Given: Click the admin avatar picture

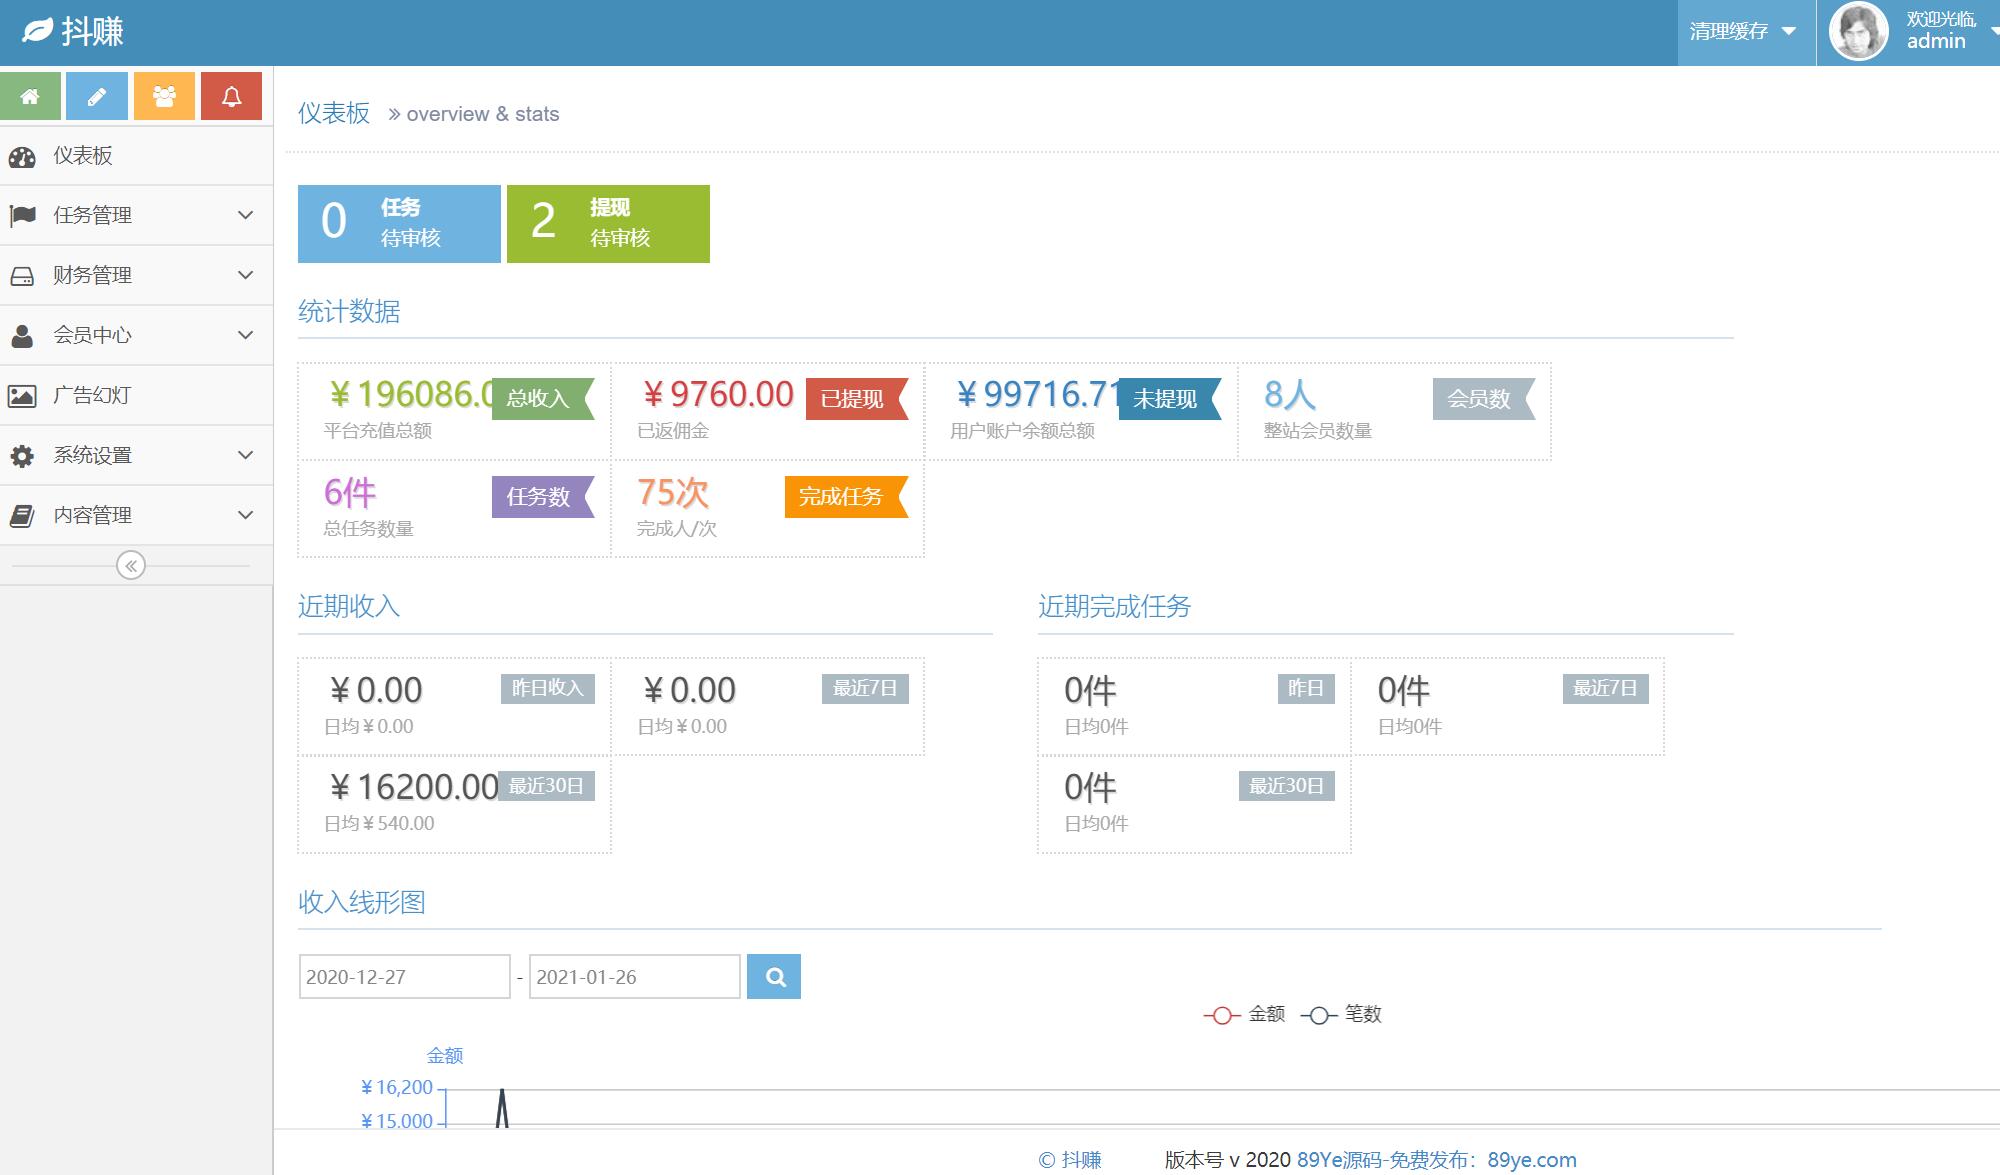Looking at the screenshot, I should tap(1858, 31).
